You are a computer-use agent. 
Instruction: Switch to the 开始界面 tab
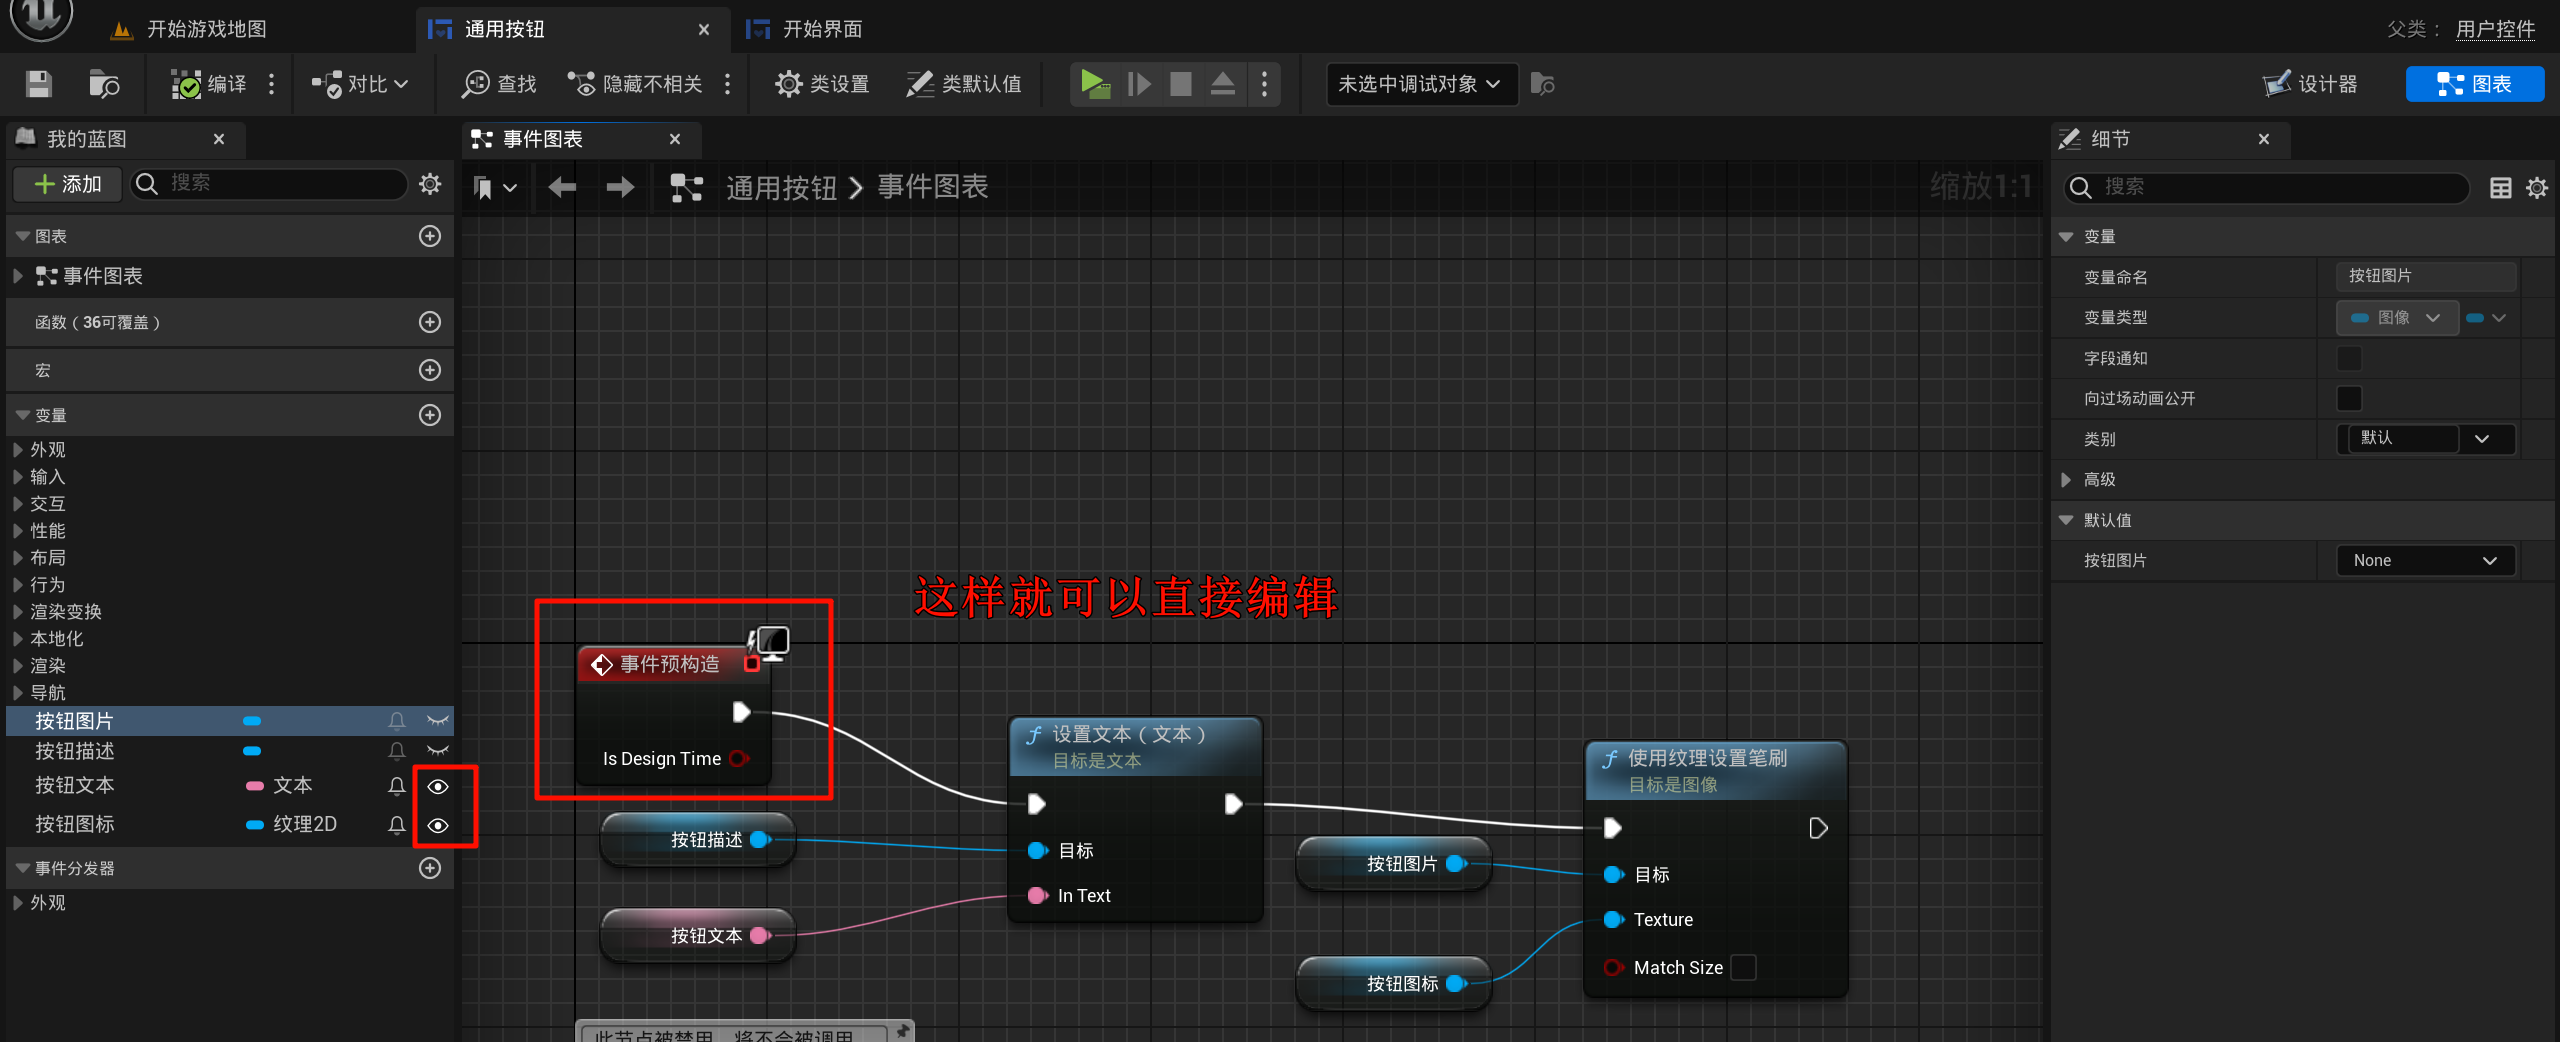[x=821, y=29]
